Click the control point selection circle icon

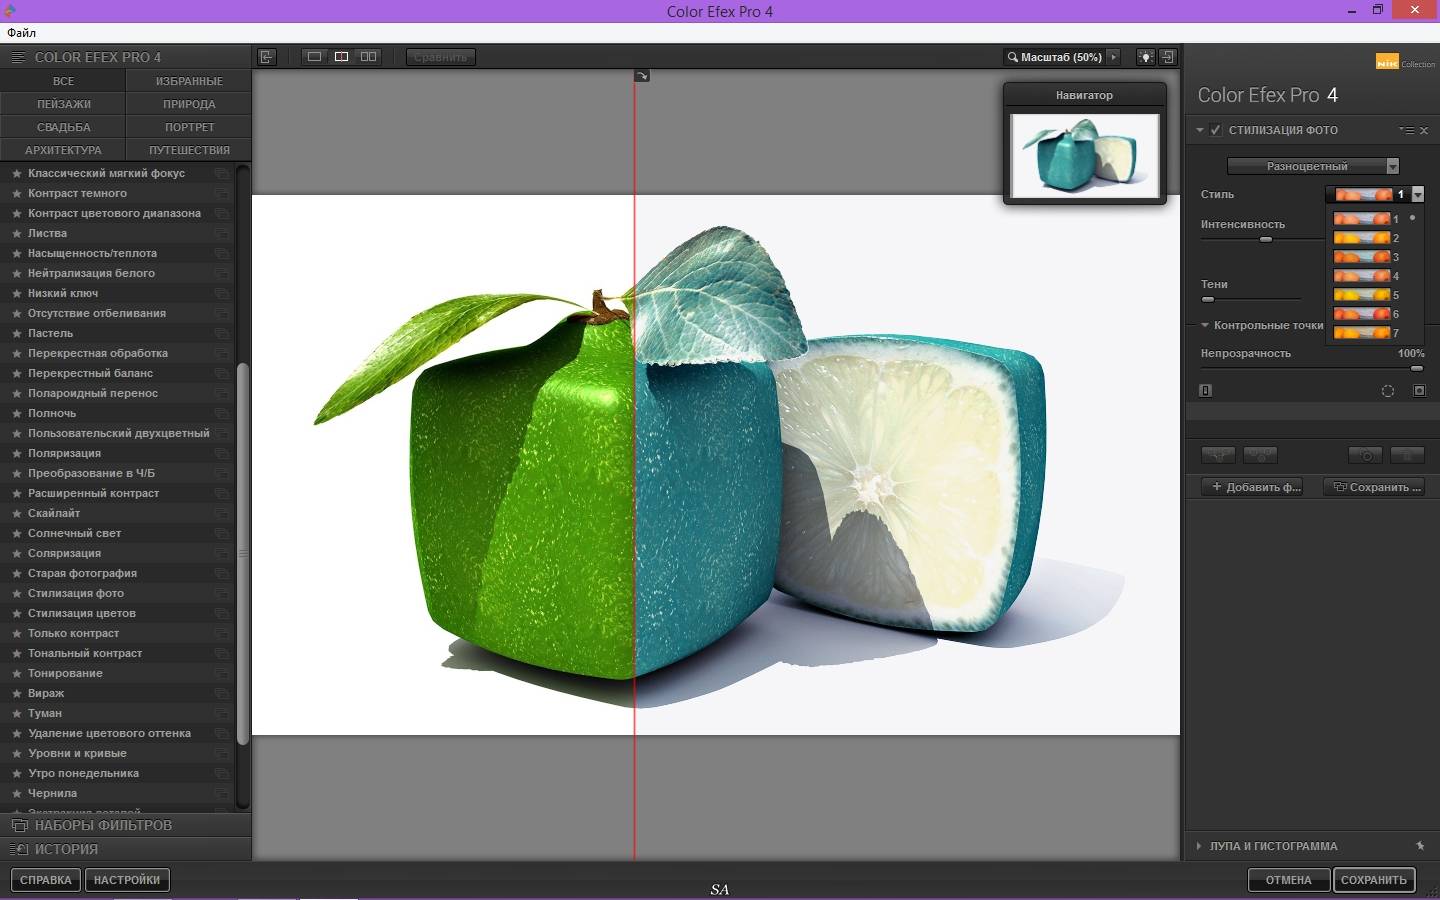click(x=1388, y=391)
